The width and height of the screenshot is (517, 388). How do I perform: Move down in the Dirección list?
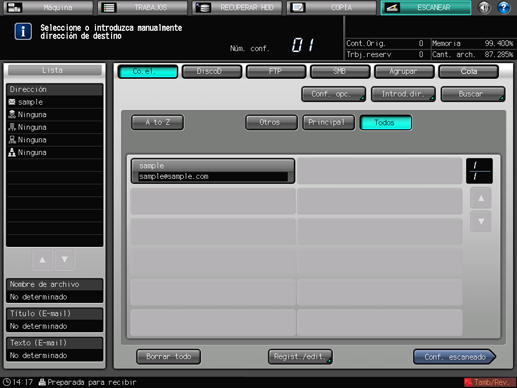(65, 260)
